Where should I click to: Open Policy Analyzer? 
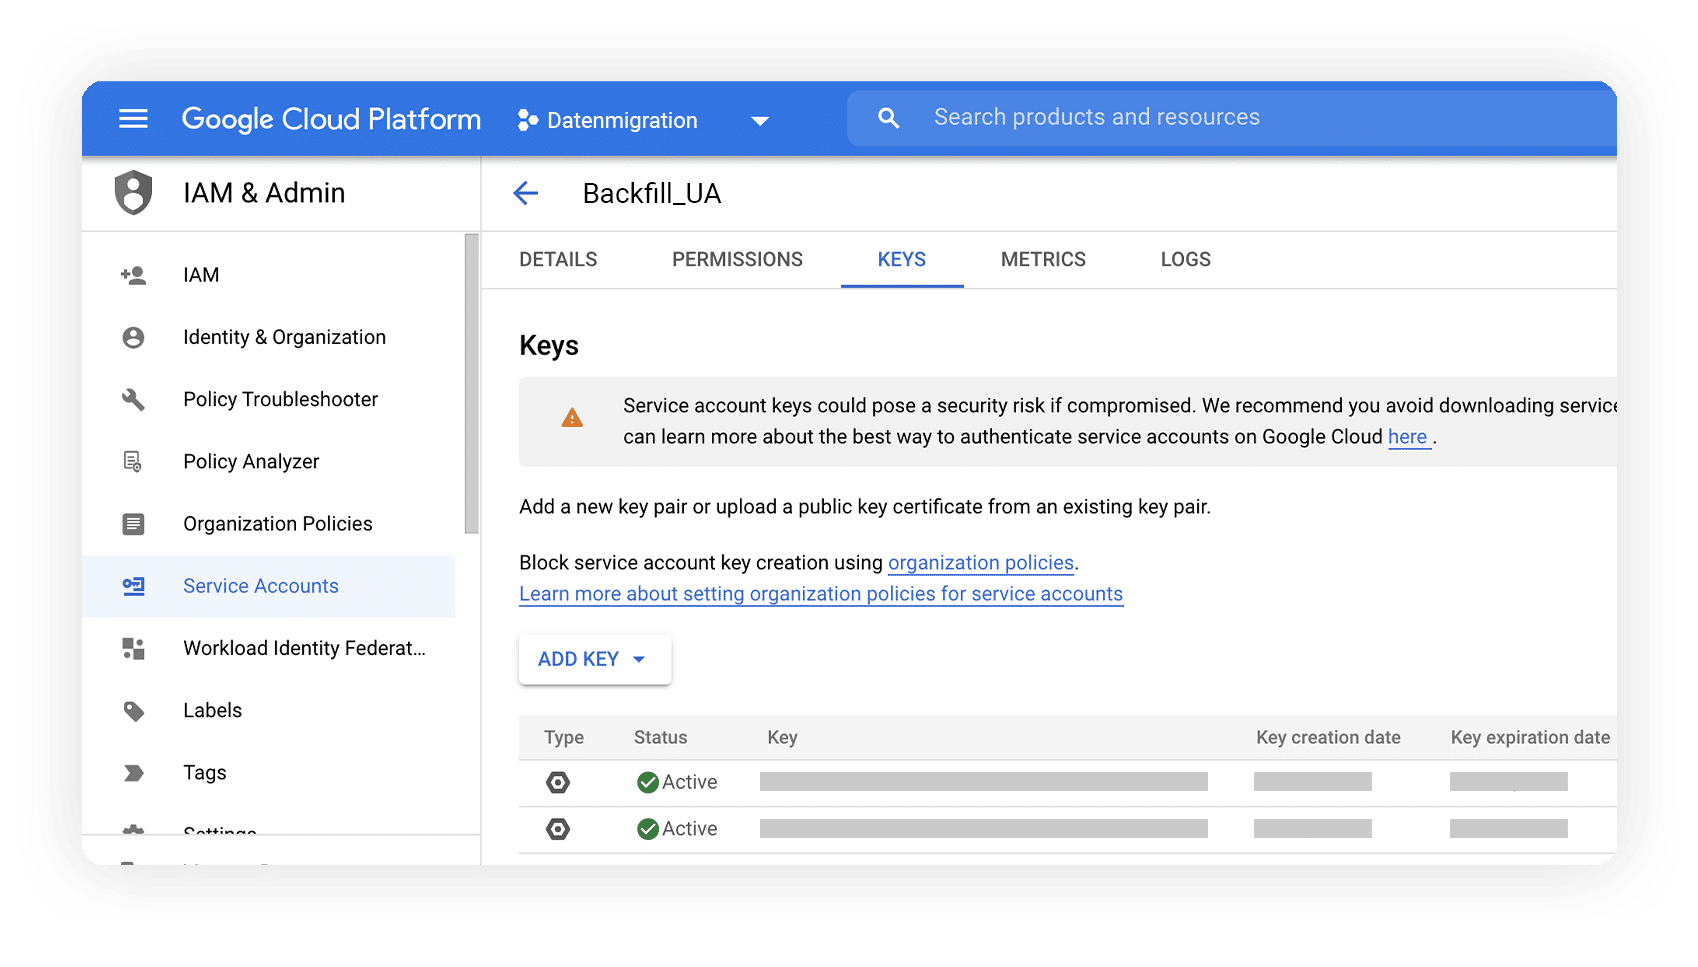coord(251,462)
